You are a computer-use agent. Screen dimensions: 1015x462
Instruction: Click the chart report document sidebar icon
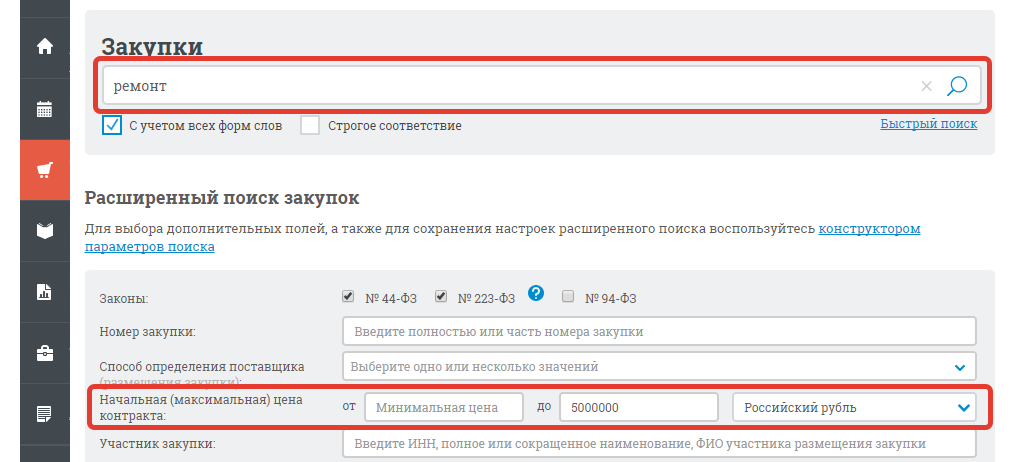click(44, 292)
